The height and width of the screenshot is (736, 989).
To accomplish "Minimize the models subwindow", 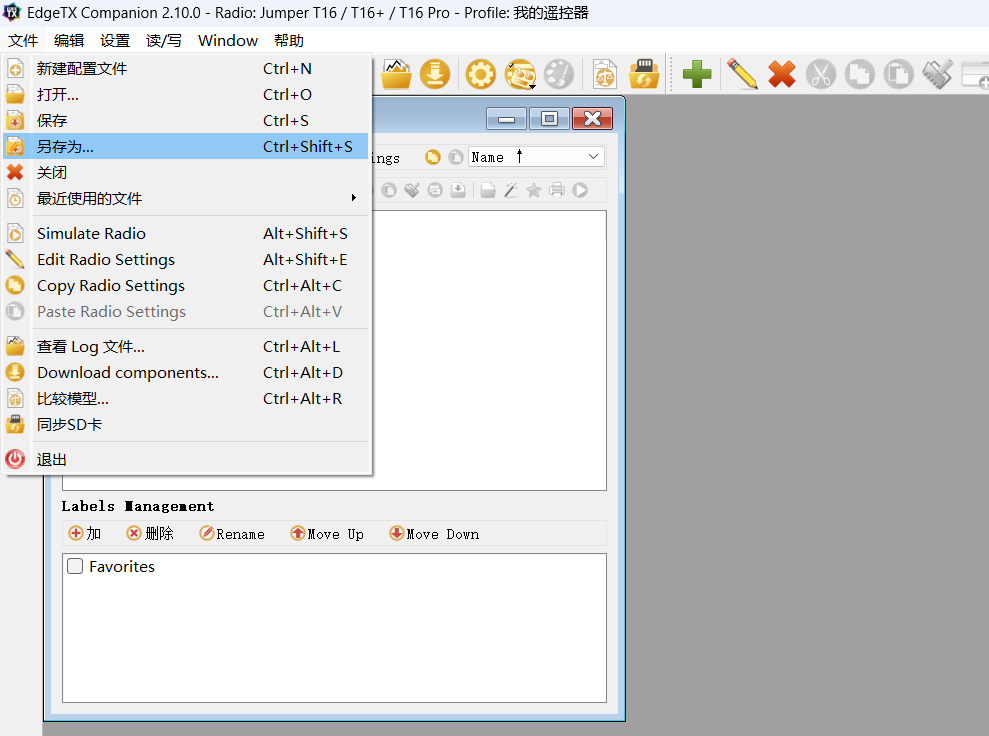I will point(506,119).
